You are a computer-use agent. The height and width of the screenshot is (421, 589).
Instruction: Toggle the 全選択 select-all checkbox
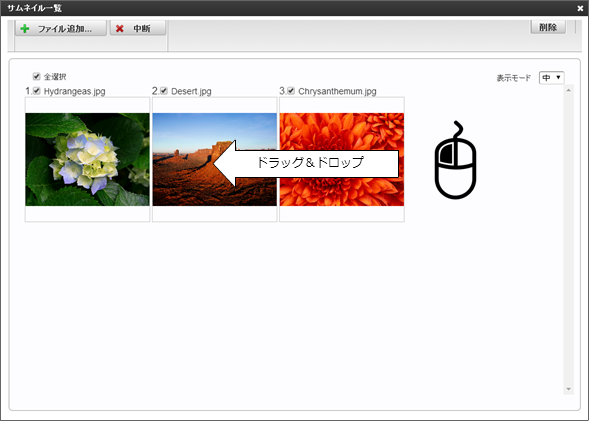pyautogui.click(x=36, y=77)
